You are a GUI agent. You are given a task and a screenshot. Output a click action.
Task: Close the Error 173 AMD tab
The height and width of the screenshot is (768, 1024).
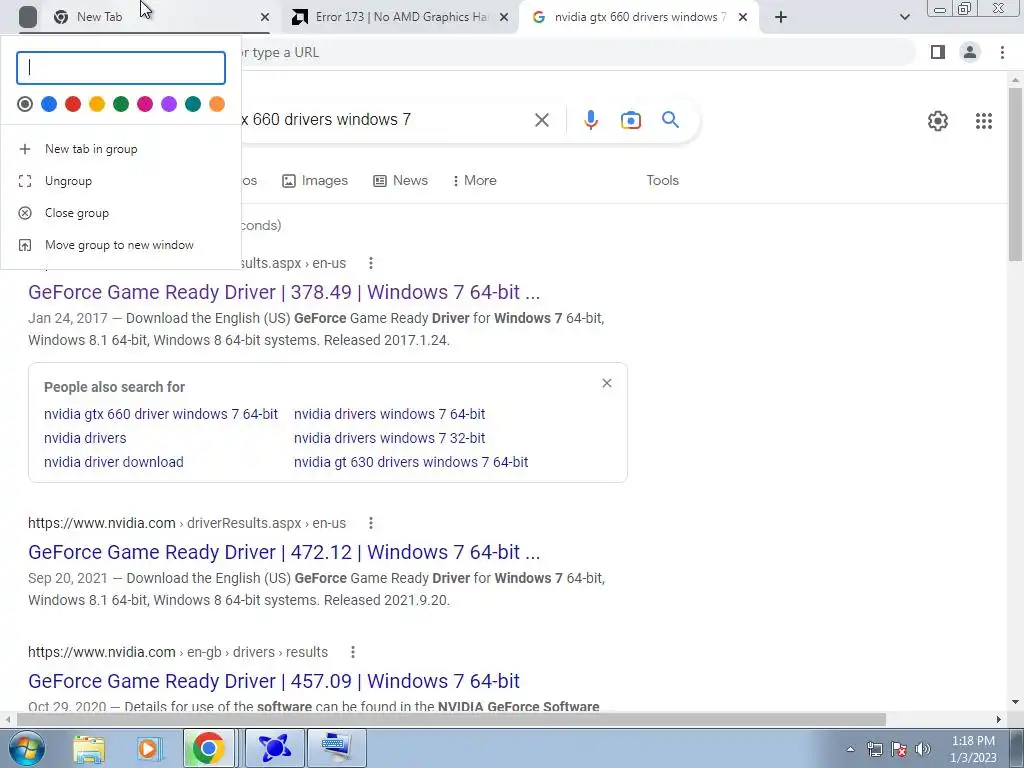point(504,17)
